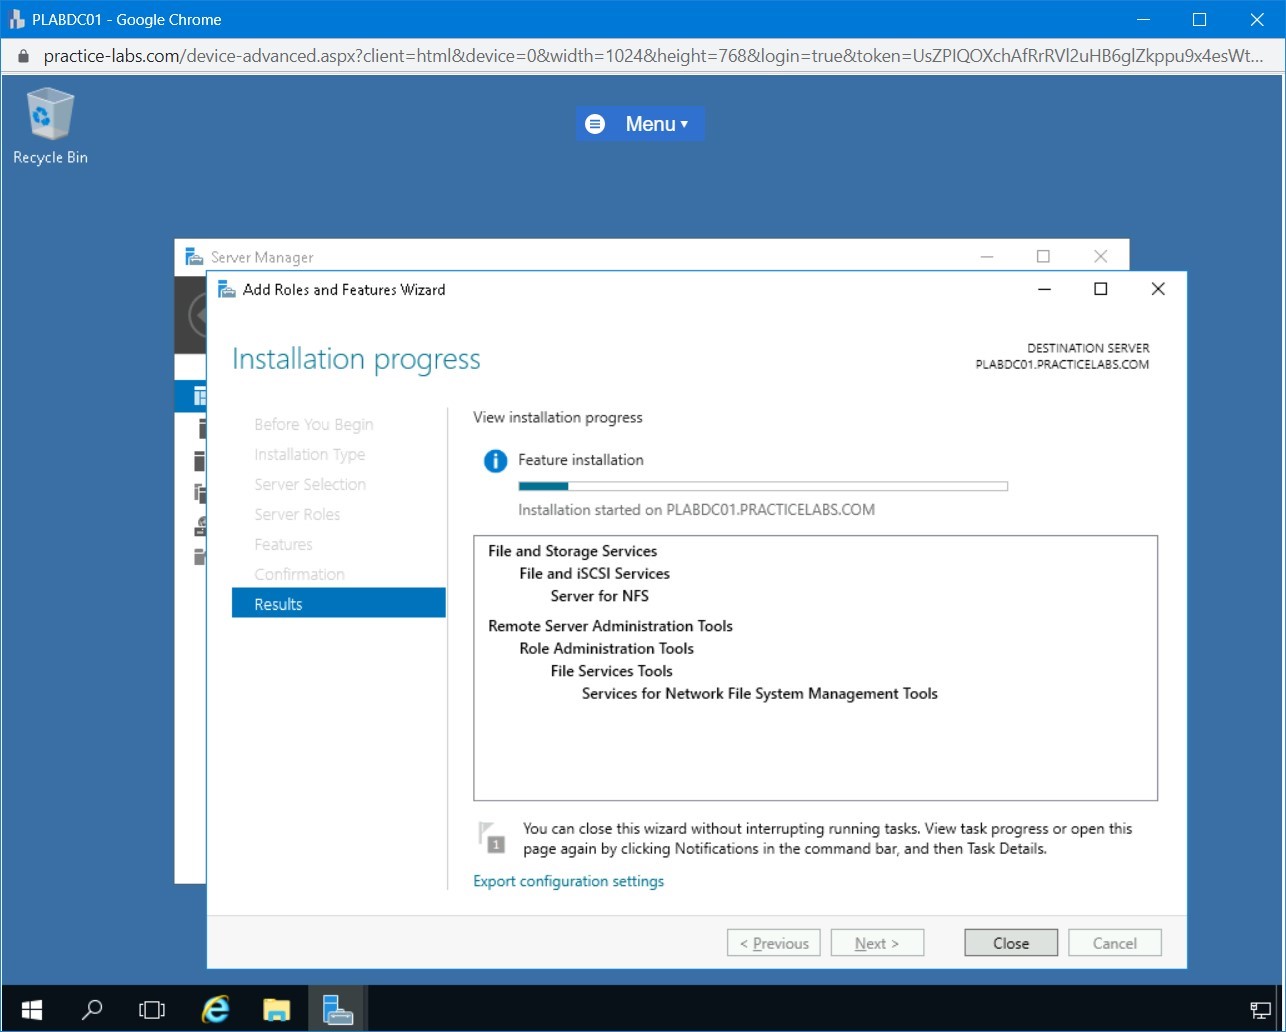Click 'Server for NFS' entry

[x=599, y=596]
